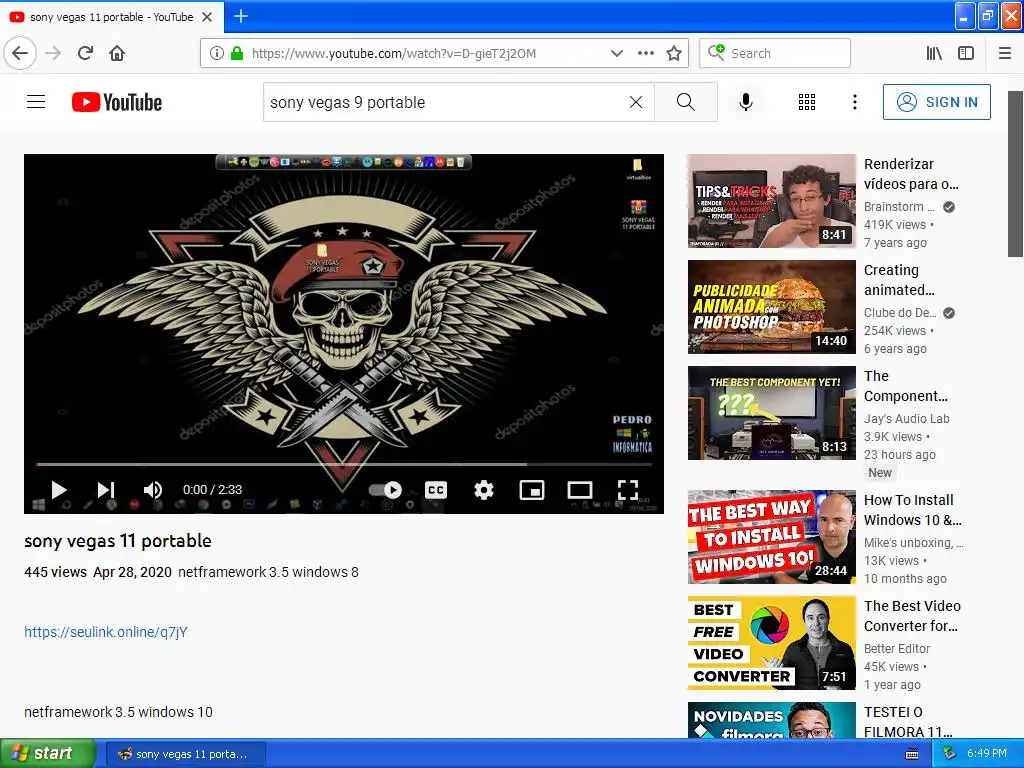1024x768 pixels.
Task: Open the page actions three-dot menu
Action: point(645,53)
